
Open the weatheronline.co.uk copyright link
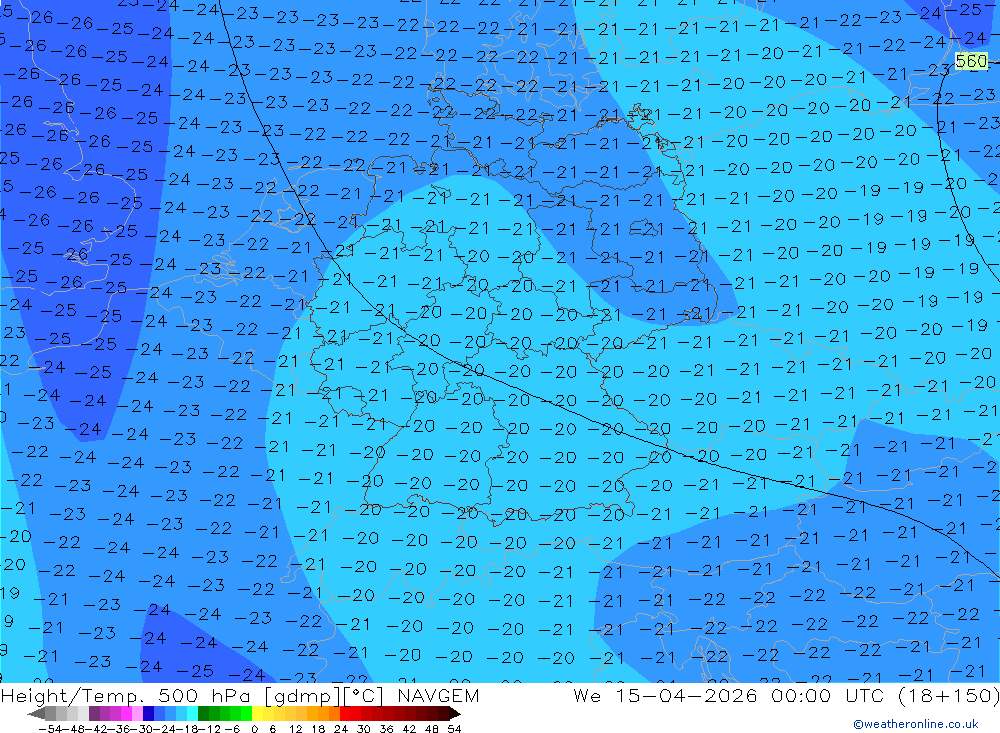(x=916, y=723)
